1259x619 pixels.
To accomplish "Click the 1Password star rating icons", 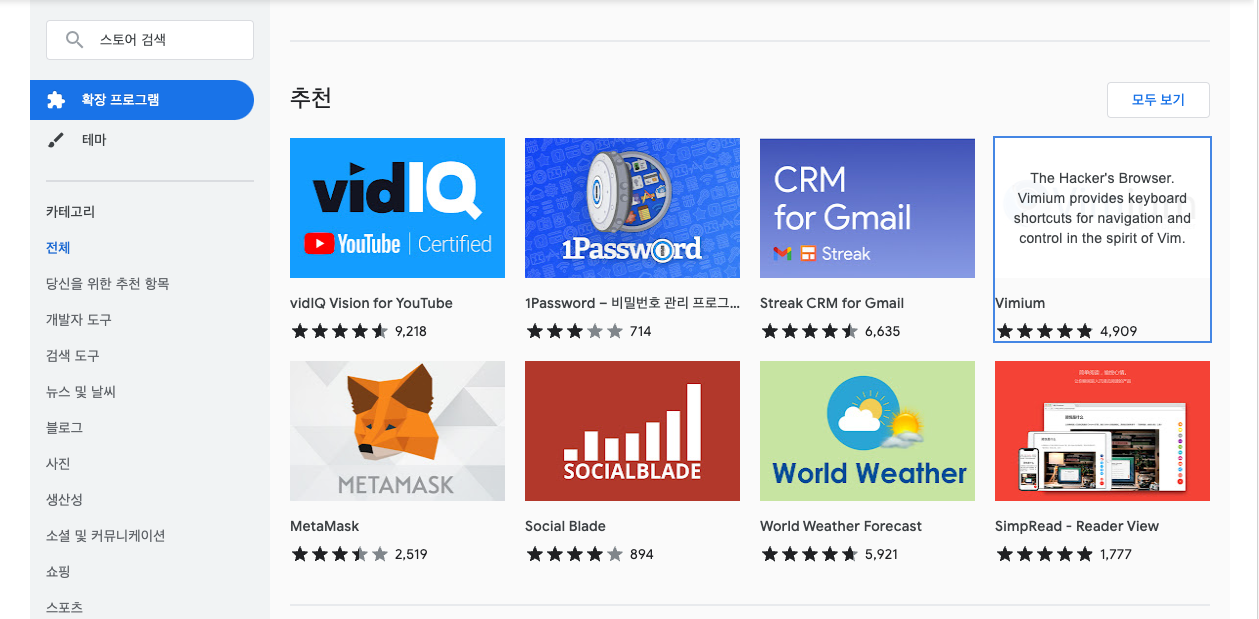I will (575, 331).
